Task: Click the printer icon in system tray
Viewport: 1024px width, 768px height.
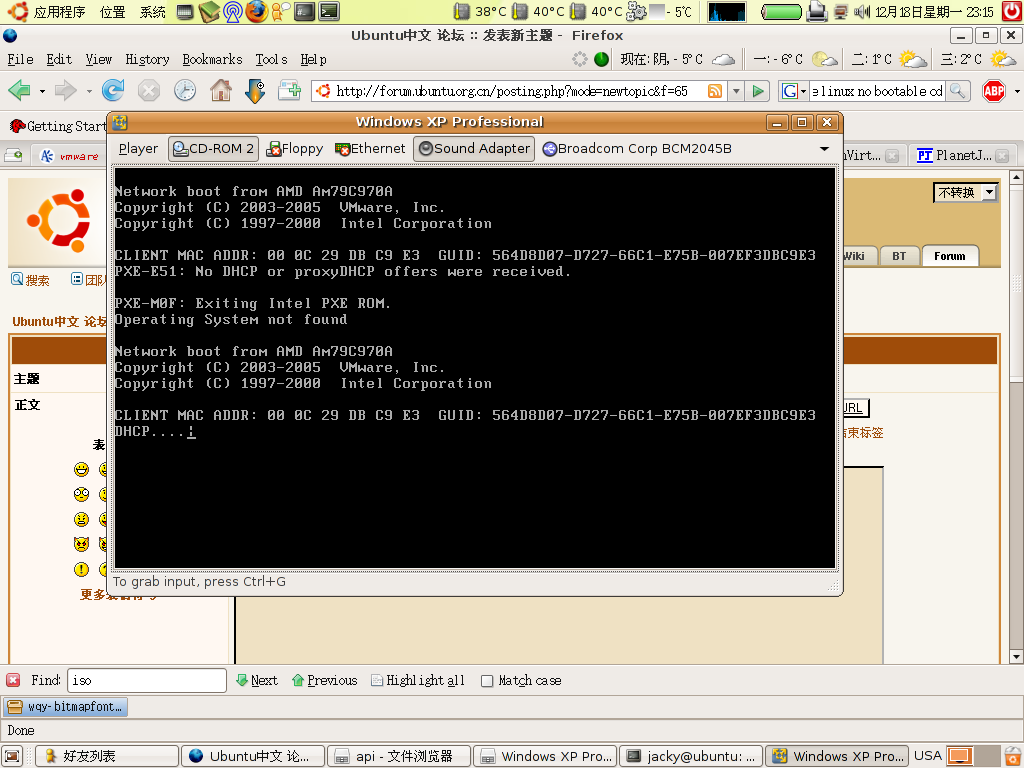Action: (817, 11)
